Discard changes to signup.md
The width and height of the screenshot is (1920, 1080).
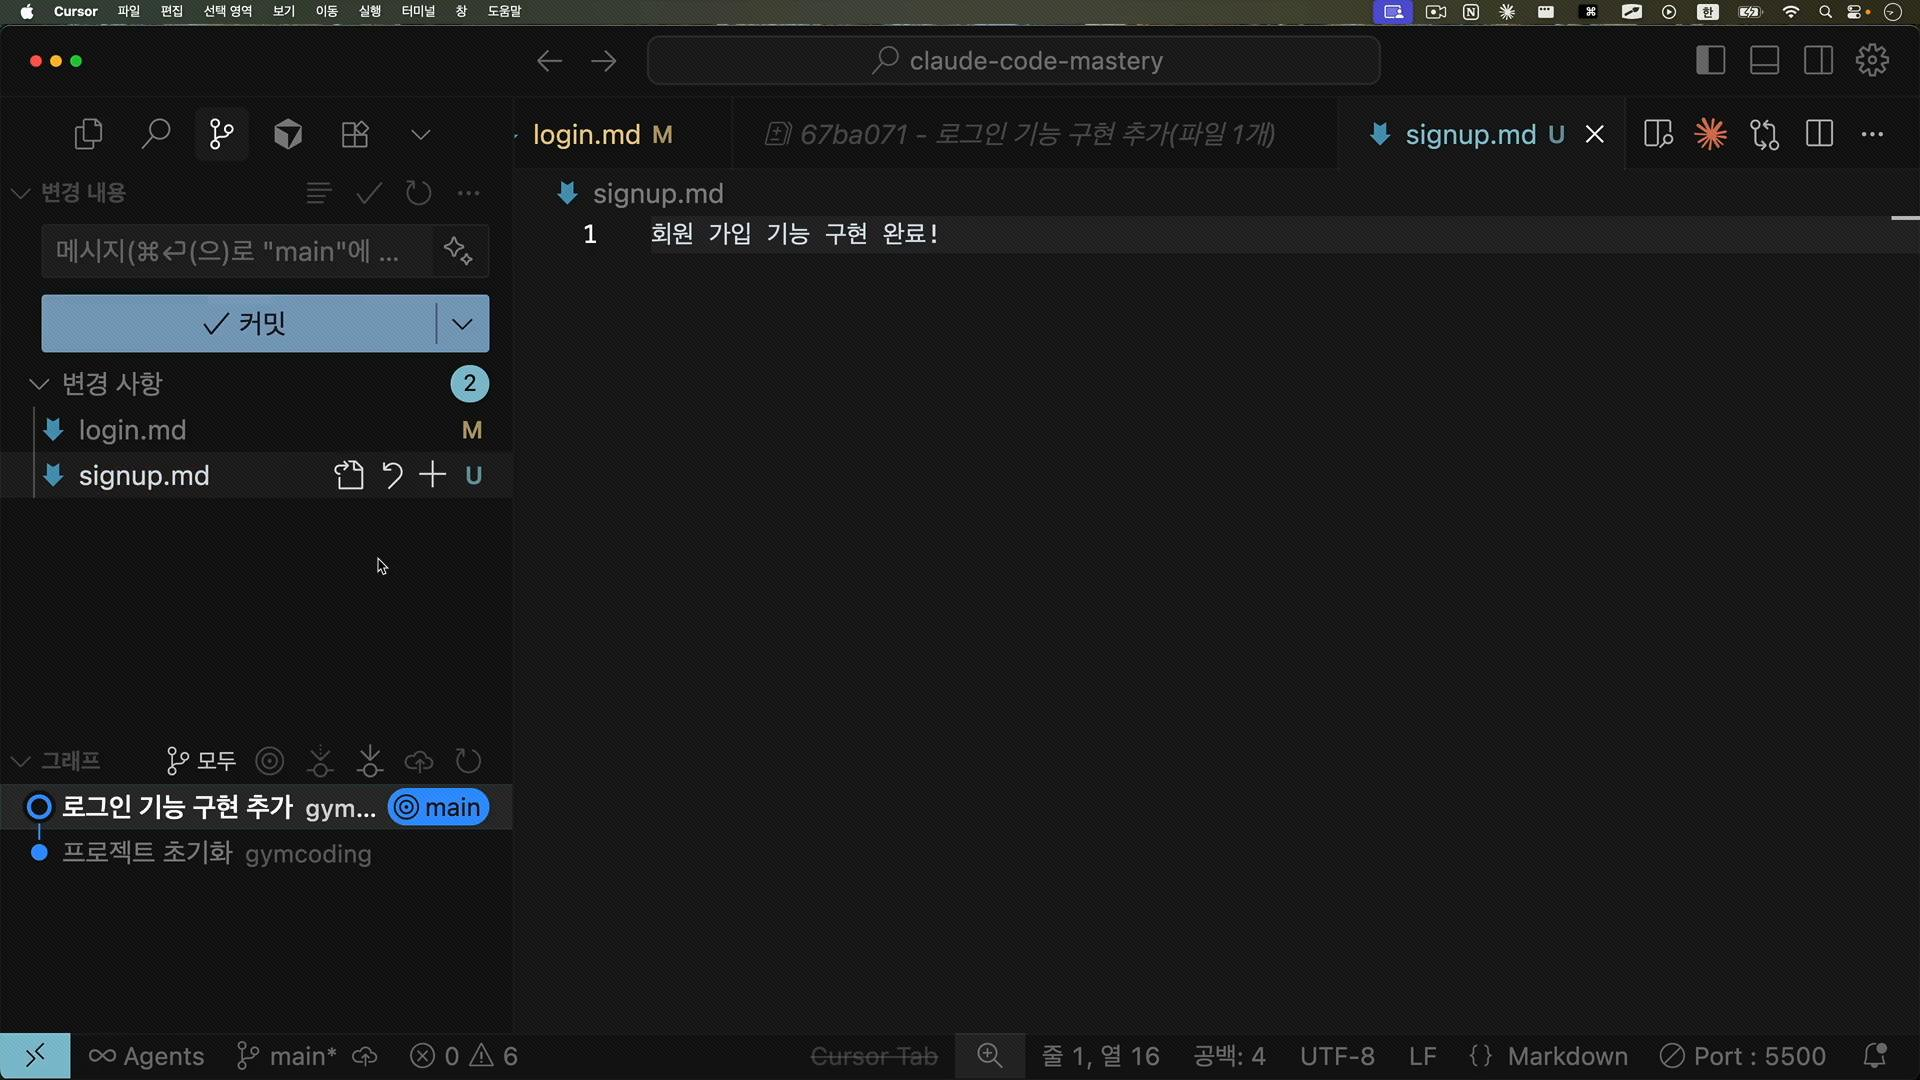[392, 475]
